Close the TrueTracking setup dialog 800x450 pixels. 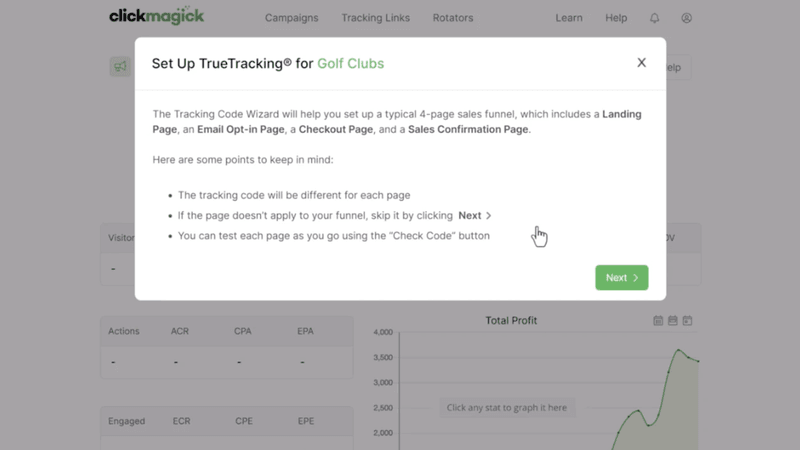tap(641, 63)
